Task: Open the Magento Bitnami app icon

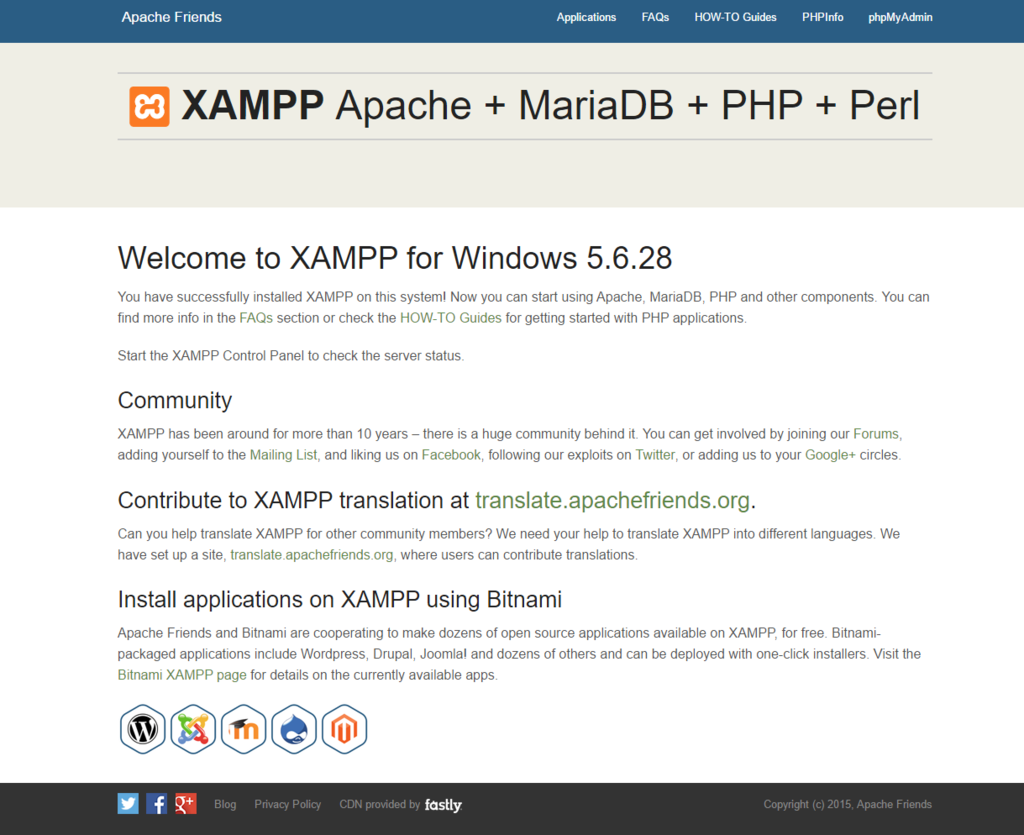Action: click(x=344, y=729)
